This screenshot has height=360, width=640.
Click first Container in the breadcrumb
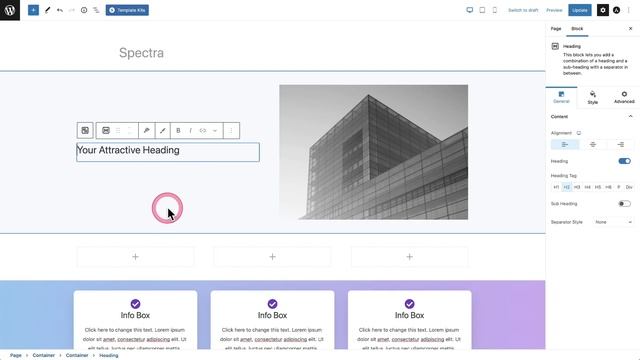[44, 356]
